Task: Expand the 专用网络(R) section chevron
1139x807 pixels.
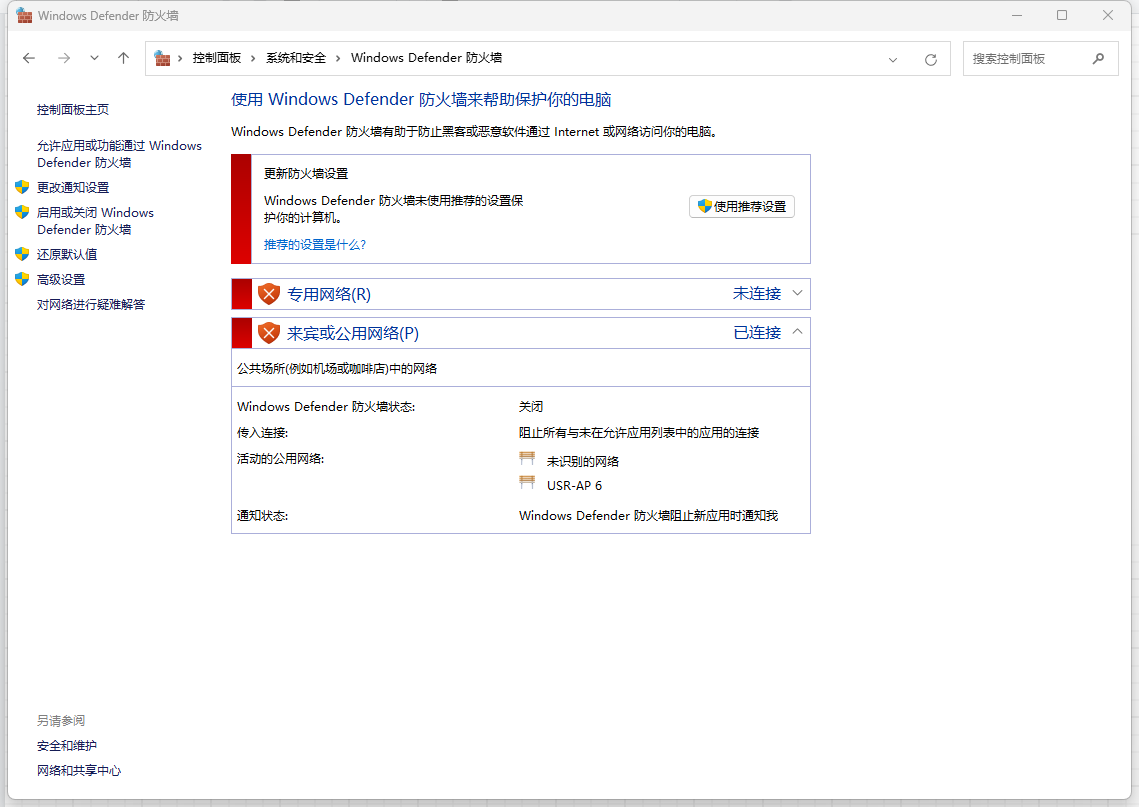Action: click(797, 293)
